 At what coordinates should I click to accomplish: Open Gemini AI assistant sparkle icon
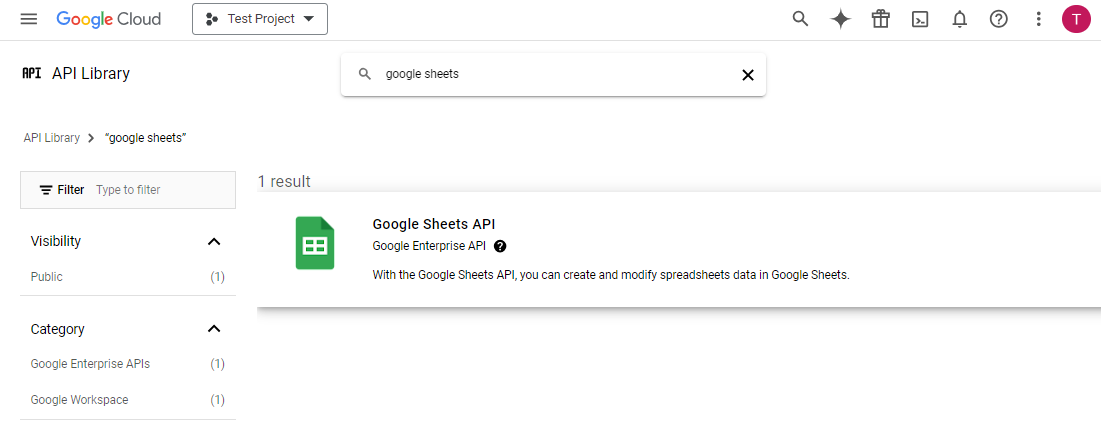(x=840, y=19)
